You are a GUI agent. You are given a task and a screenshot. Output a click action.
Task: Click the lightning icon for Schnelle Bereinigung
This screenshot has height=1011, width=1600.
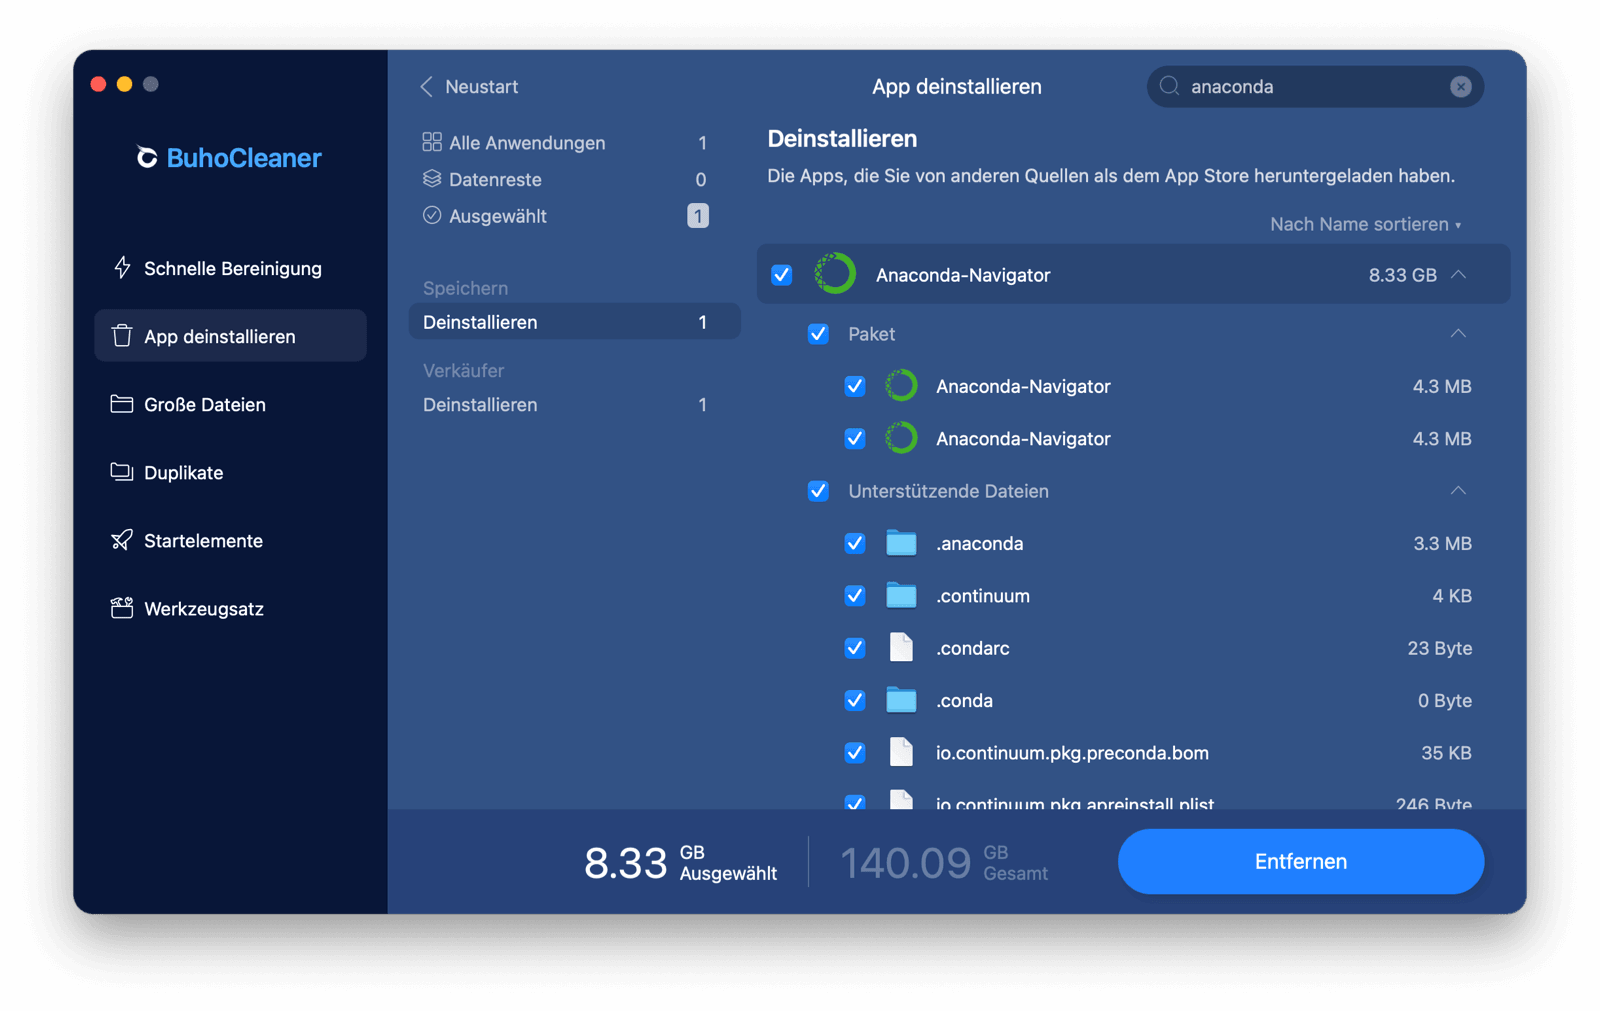click(x=122, y=267)
